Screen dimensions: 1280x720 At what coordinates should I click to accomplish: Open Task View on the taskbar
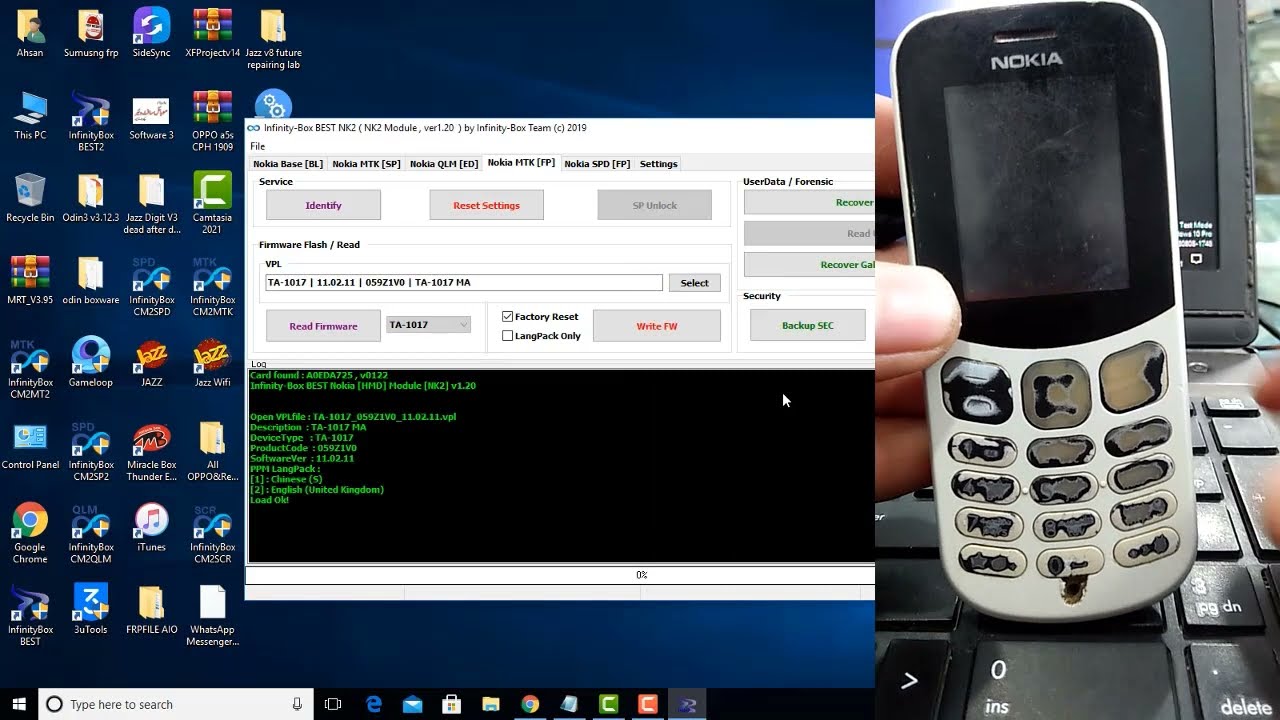pyautogui.click(x=333, y=704)
